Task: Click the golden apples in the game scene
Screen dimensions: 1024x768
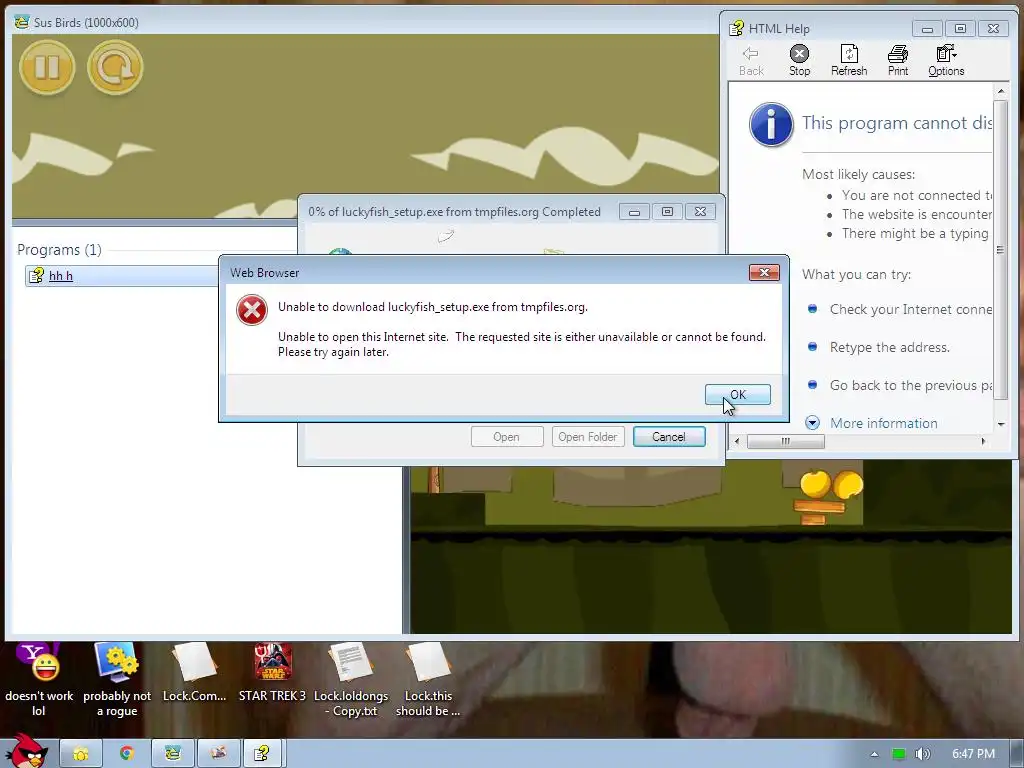Action: [x=831, y=484]
